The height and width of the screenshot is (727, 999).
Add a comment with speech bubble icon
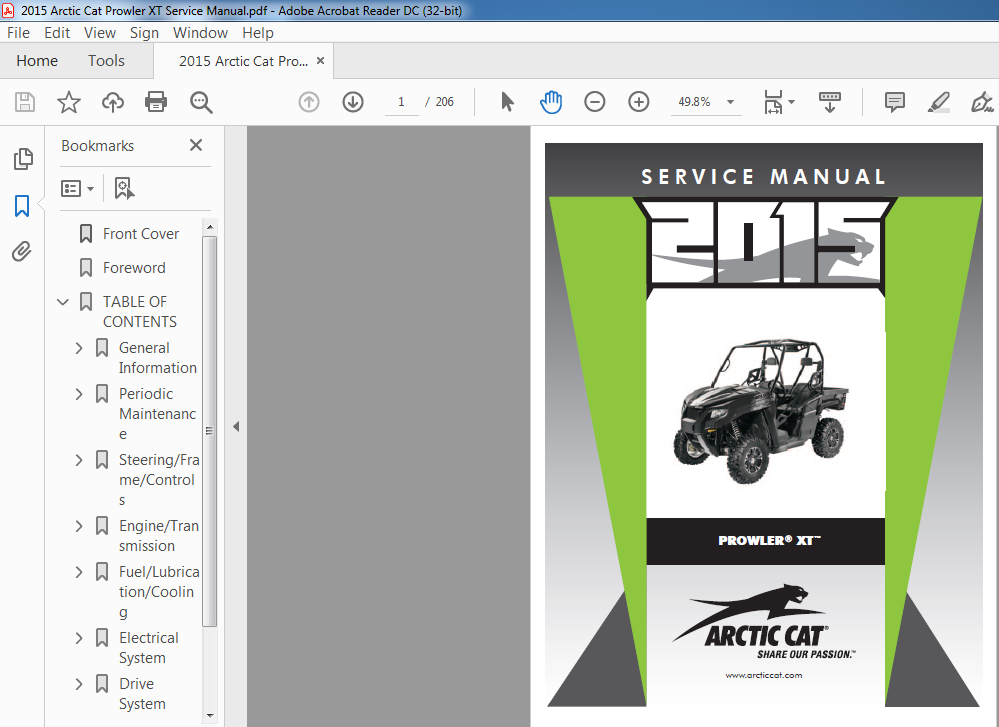(895, 102)
